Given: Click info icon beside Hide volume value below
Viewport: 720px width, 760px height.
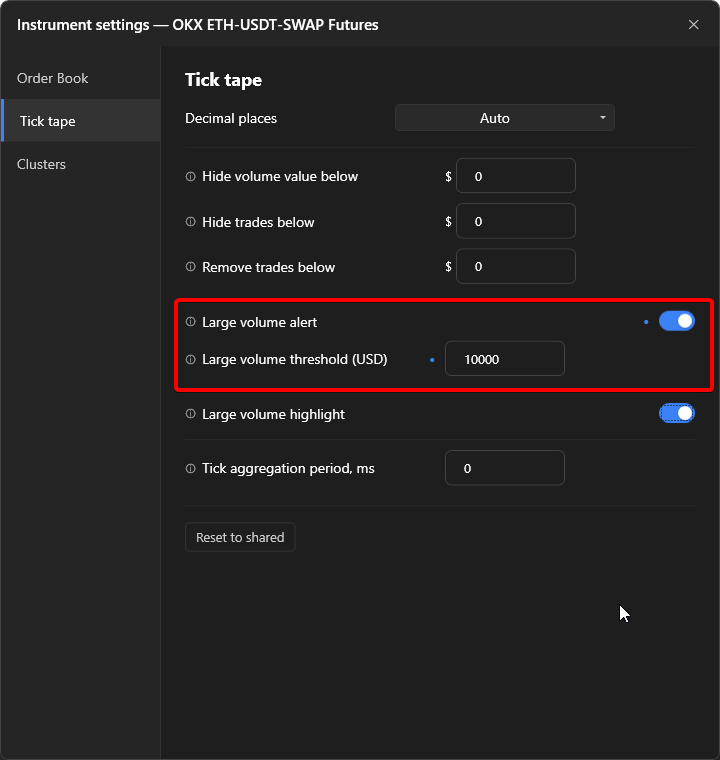Looking at the screenshot, I should click(x=191, y=176).
